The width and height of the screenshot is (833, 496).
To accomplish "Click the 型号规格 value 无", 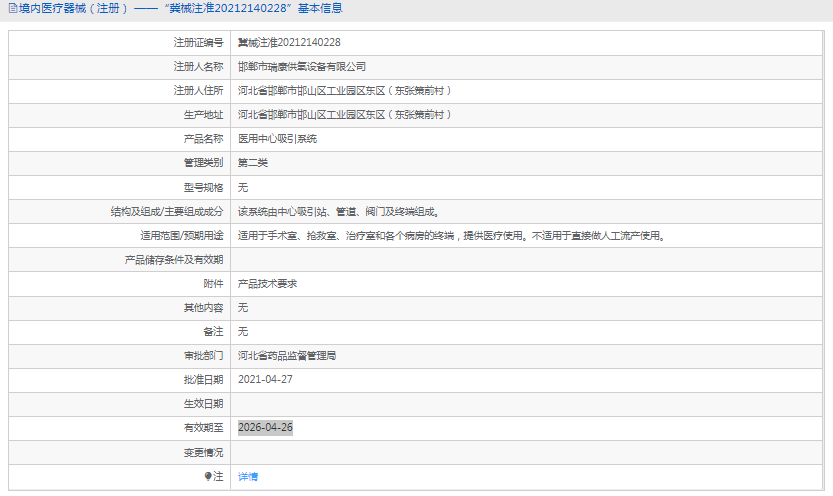I will (243, 187).
